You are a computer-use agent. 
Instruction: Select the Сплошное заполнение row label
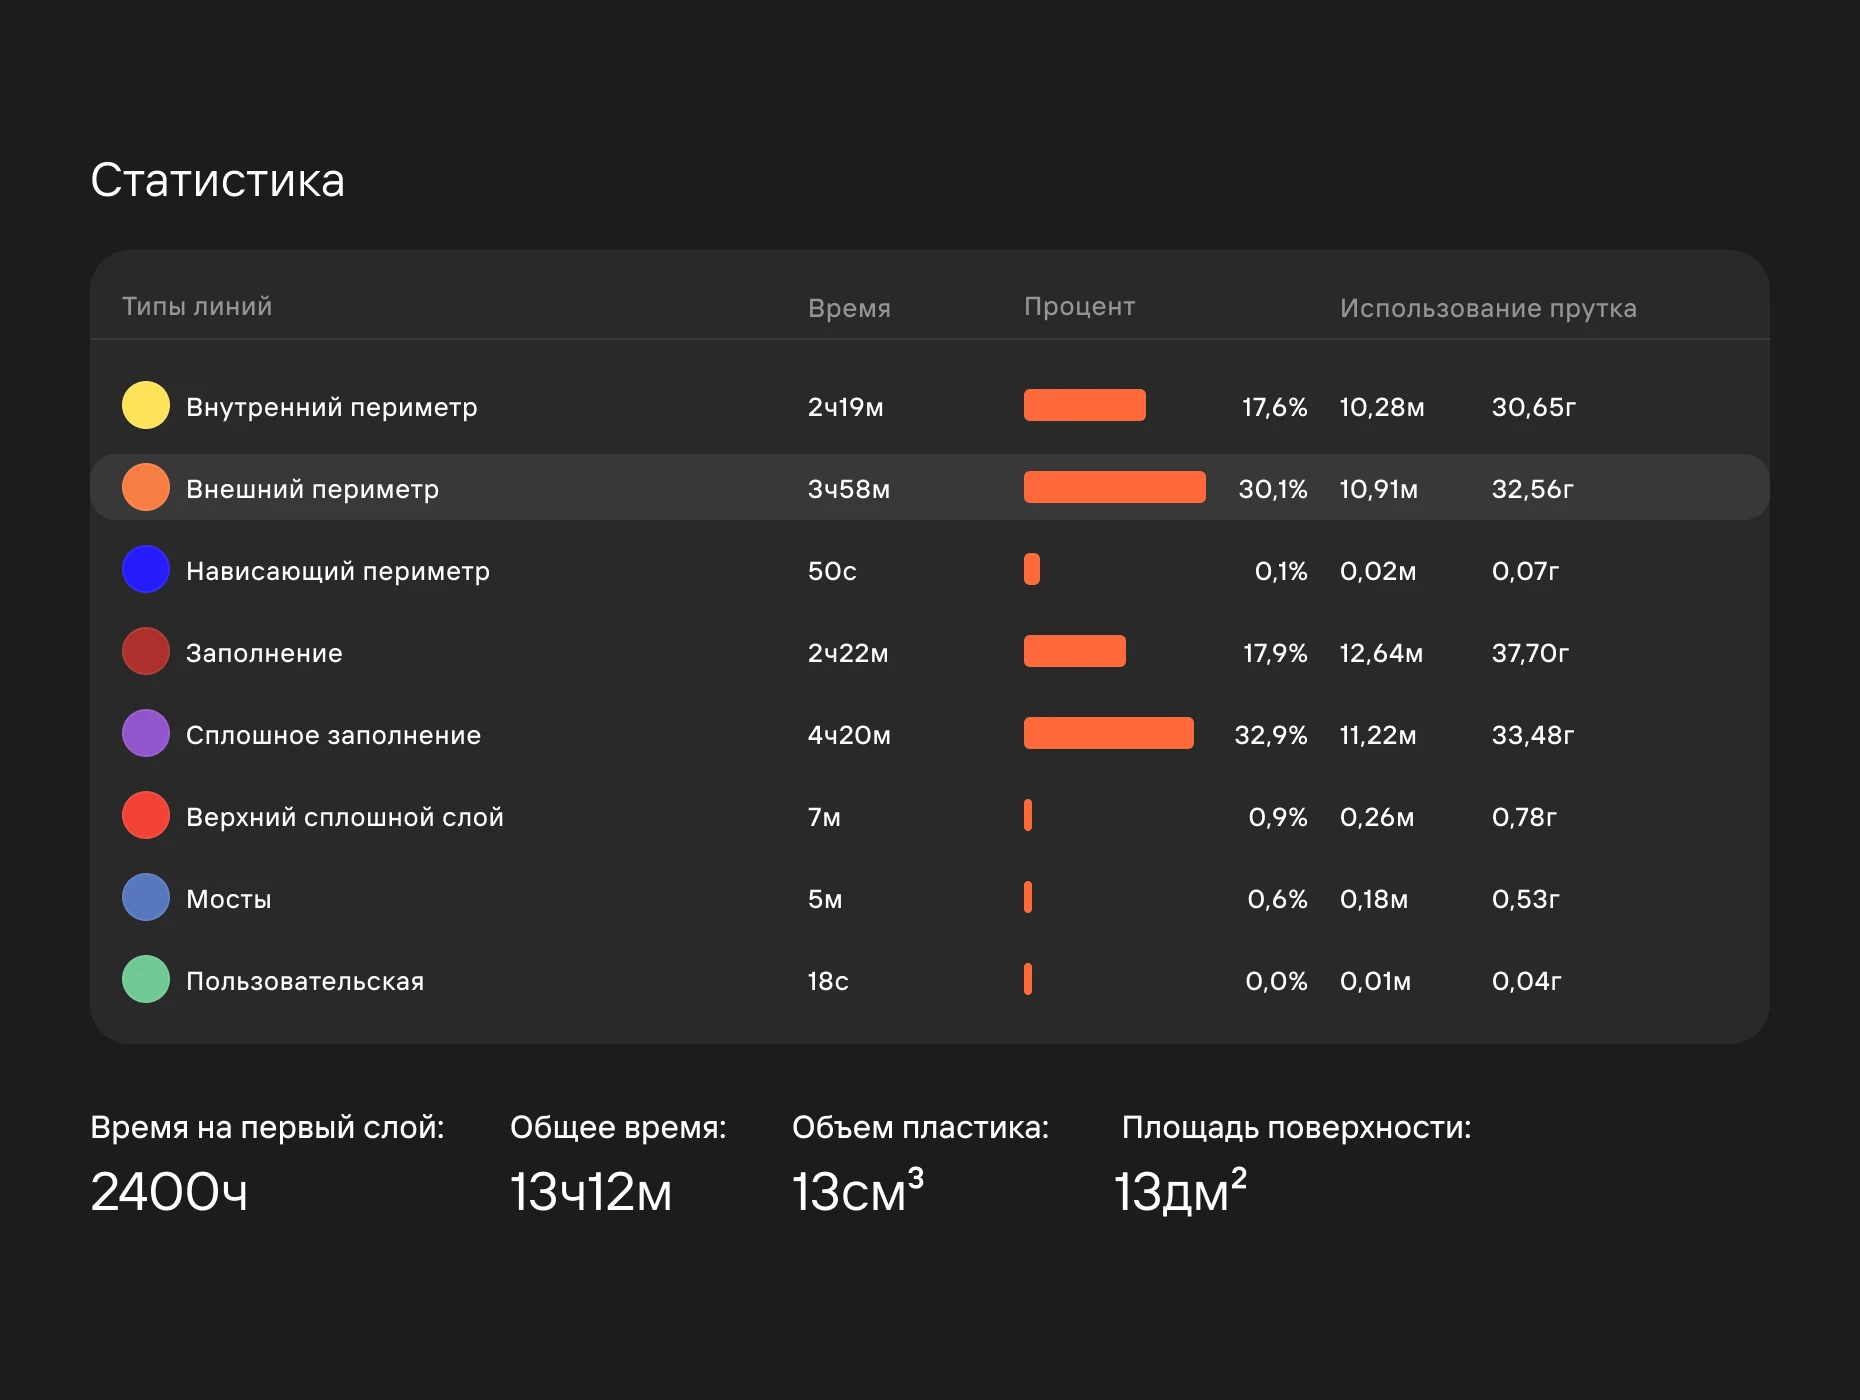click(x=334, y=735)
